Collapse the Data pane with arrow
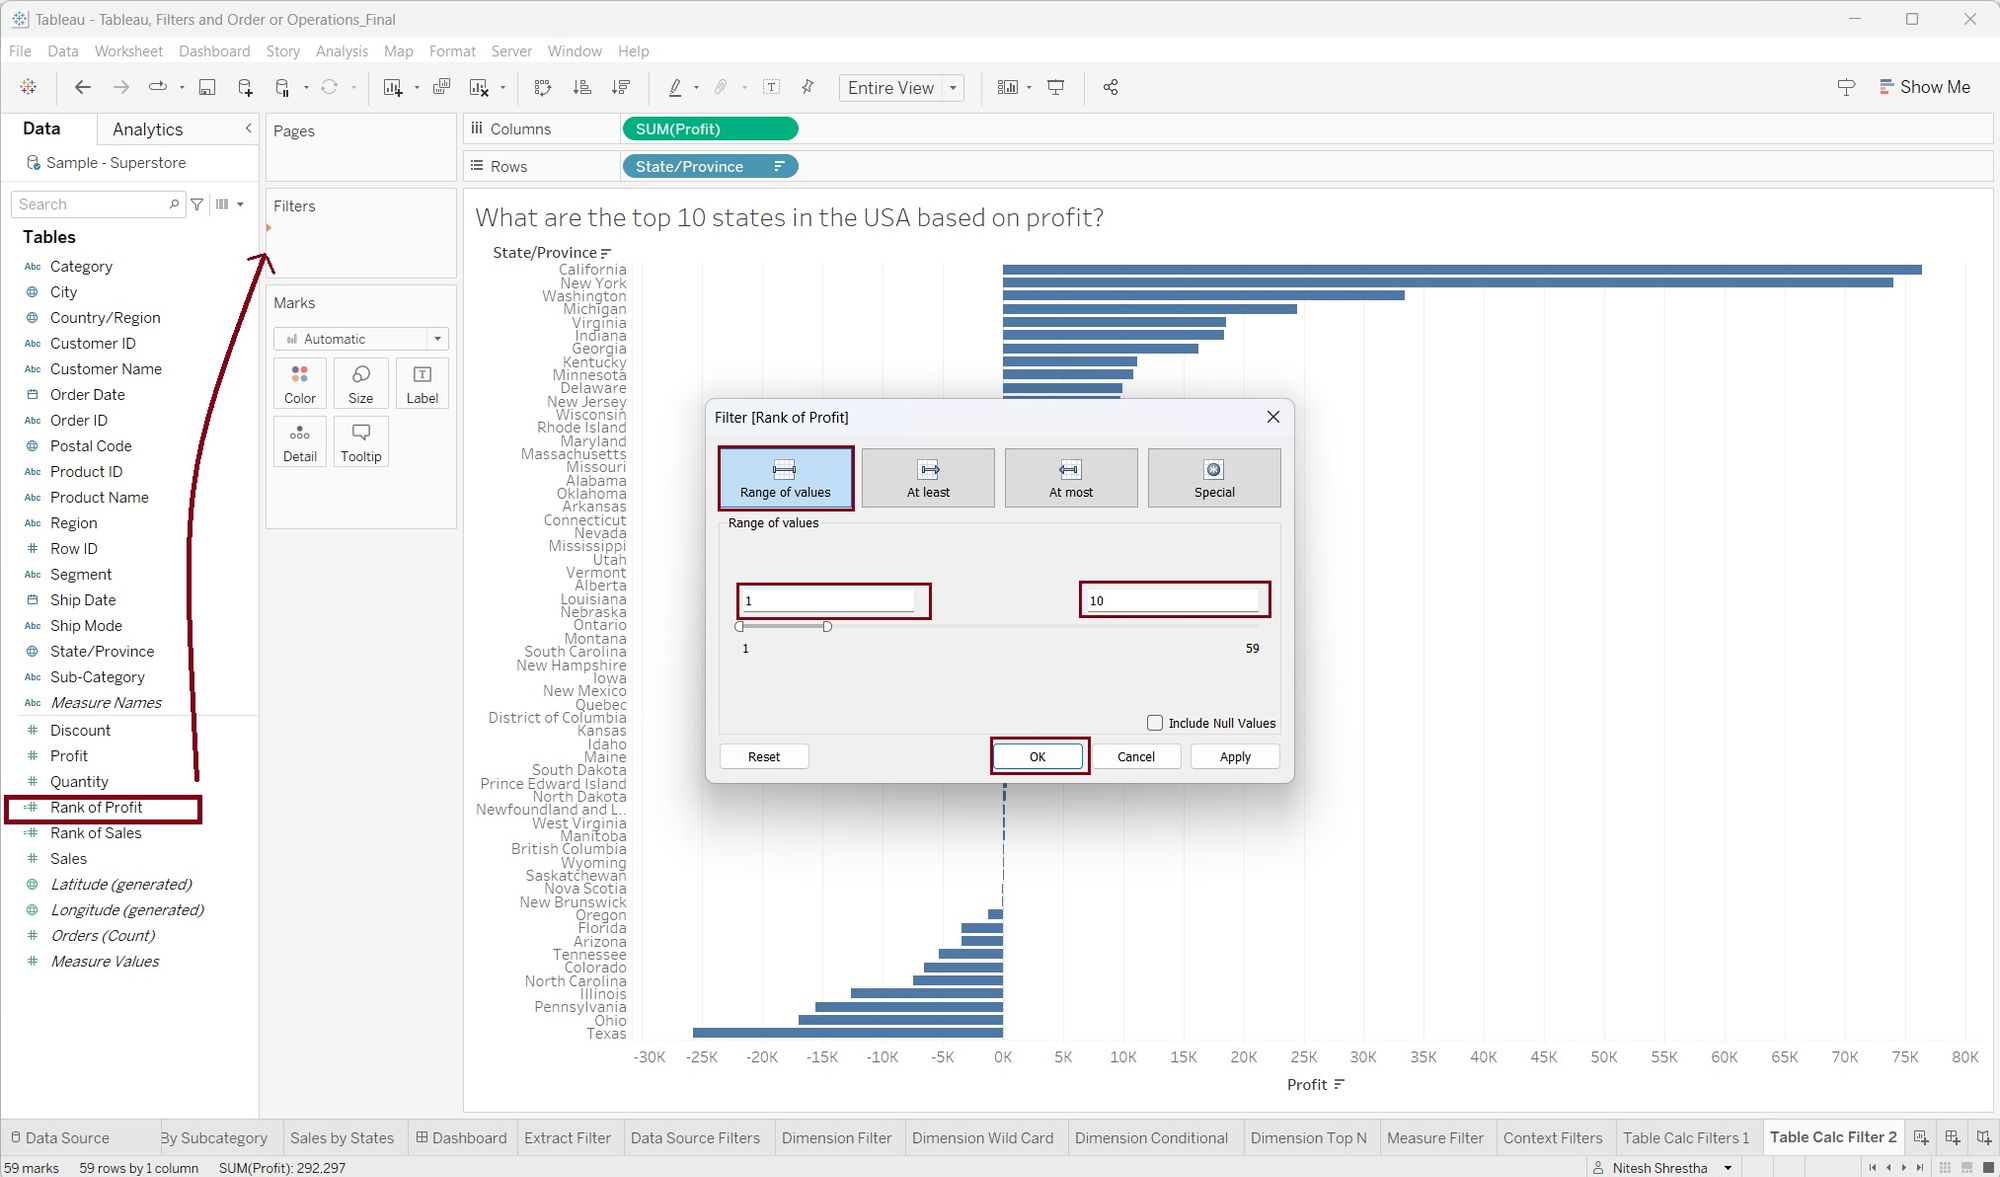Viewport: 2000px width, 1177px height. (x=248, y=128)
